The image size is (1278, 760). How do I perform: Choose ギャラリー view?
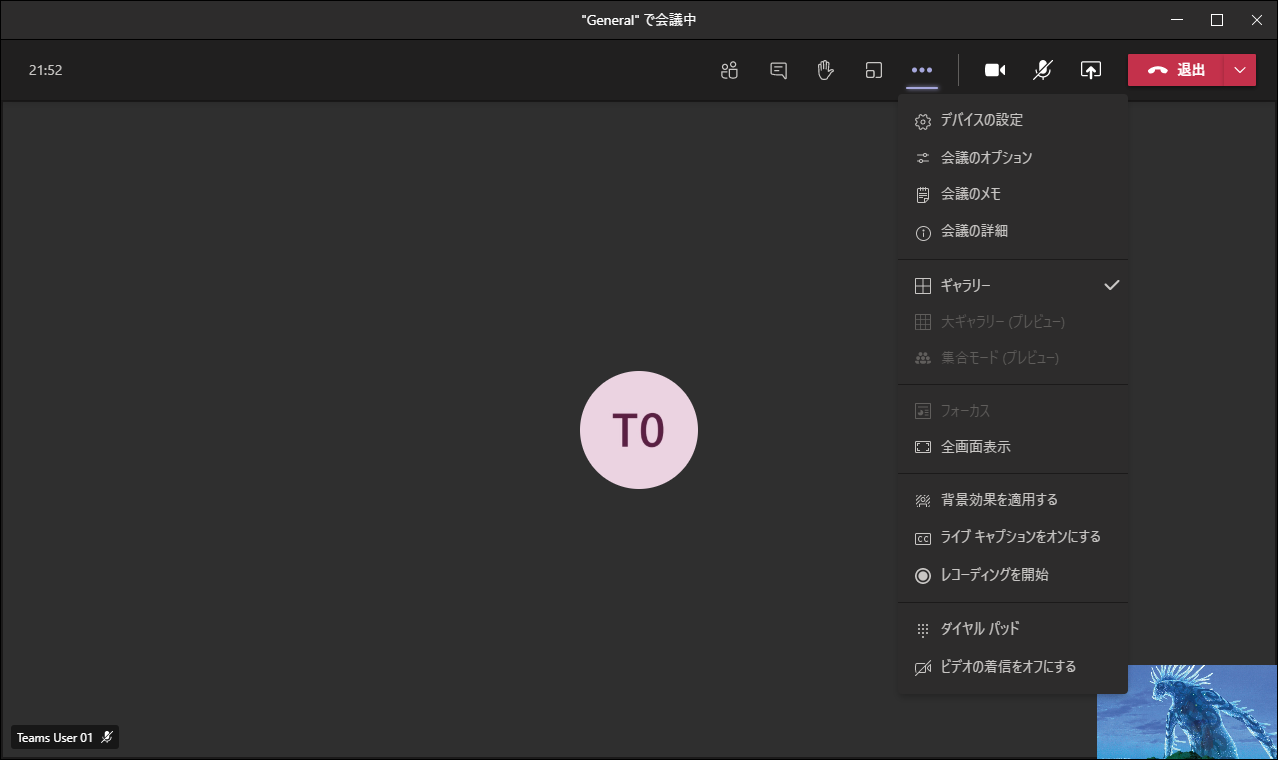click(1013, 286)
